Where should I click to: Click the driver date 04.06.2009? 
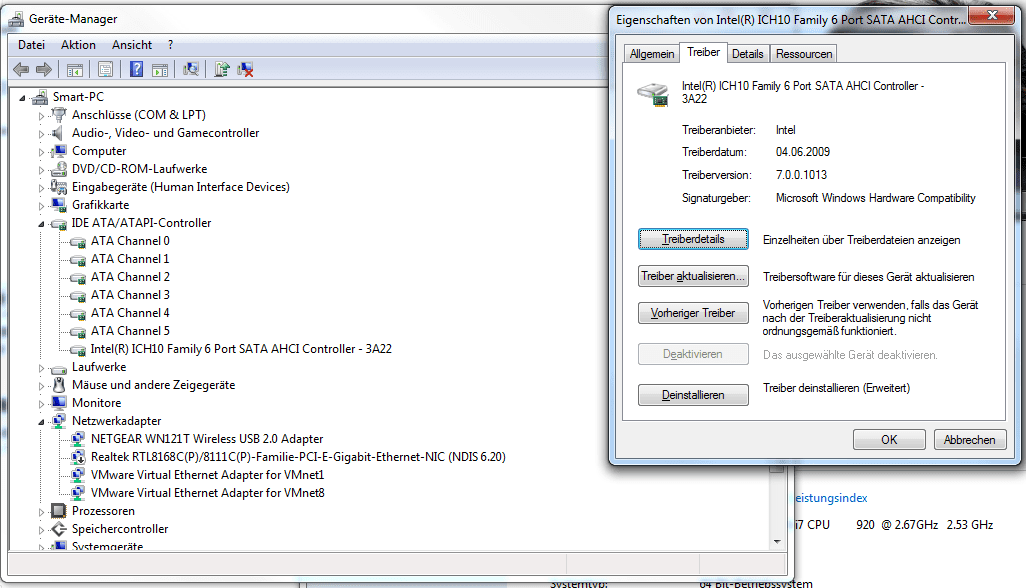pos(803,152)
